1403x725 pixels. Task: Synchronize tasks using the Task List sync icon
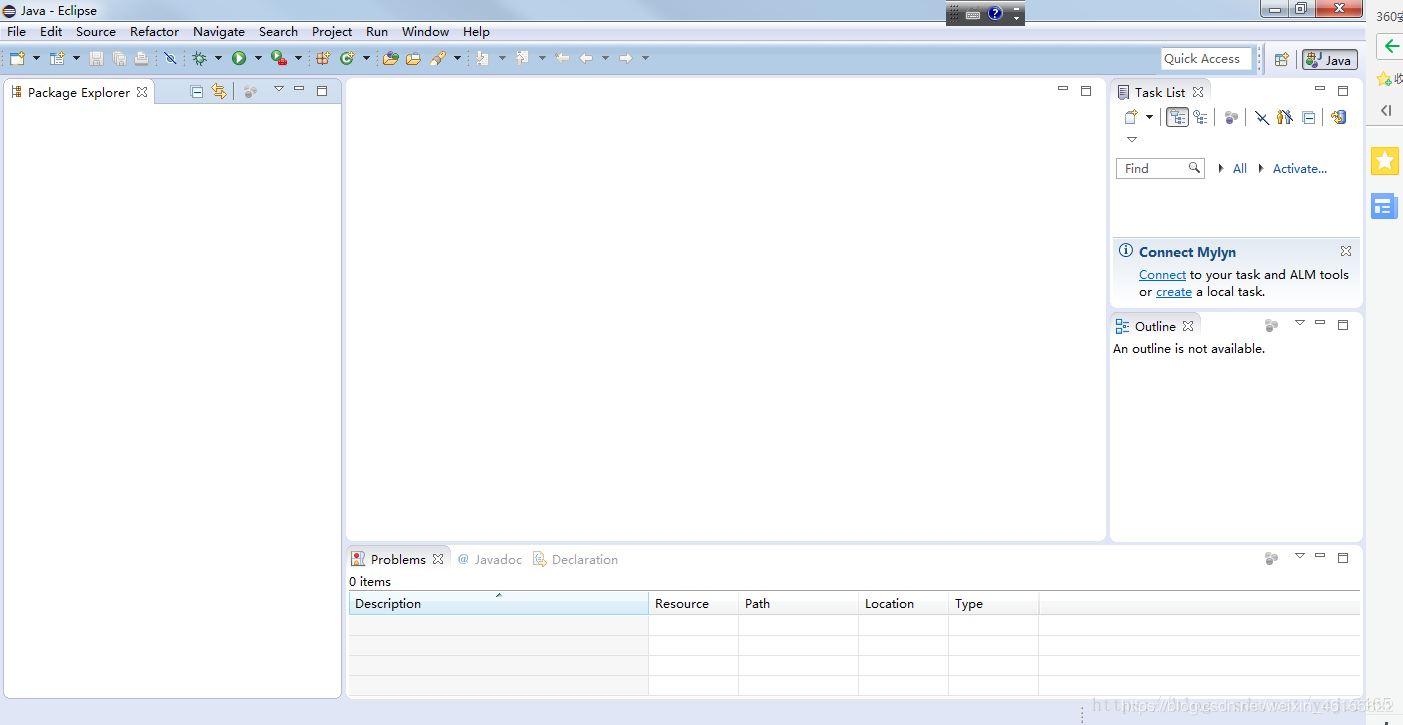pos(1339,117)
